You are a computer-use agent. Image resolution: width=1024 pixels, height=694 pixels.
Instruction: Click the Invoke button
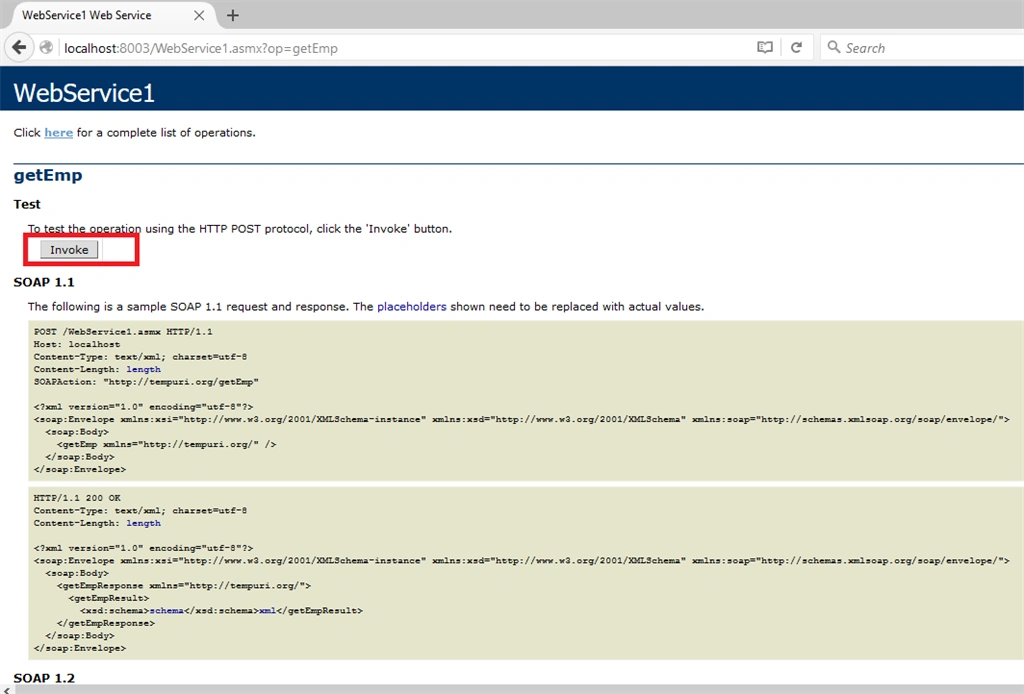[x=69, y=249]
